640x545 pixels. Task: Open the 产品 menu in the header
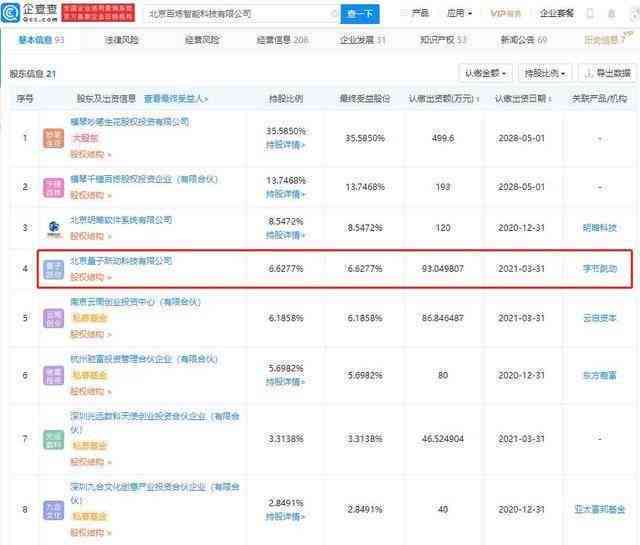420,13
